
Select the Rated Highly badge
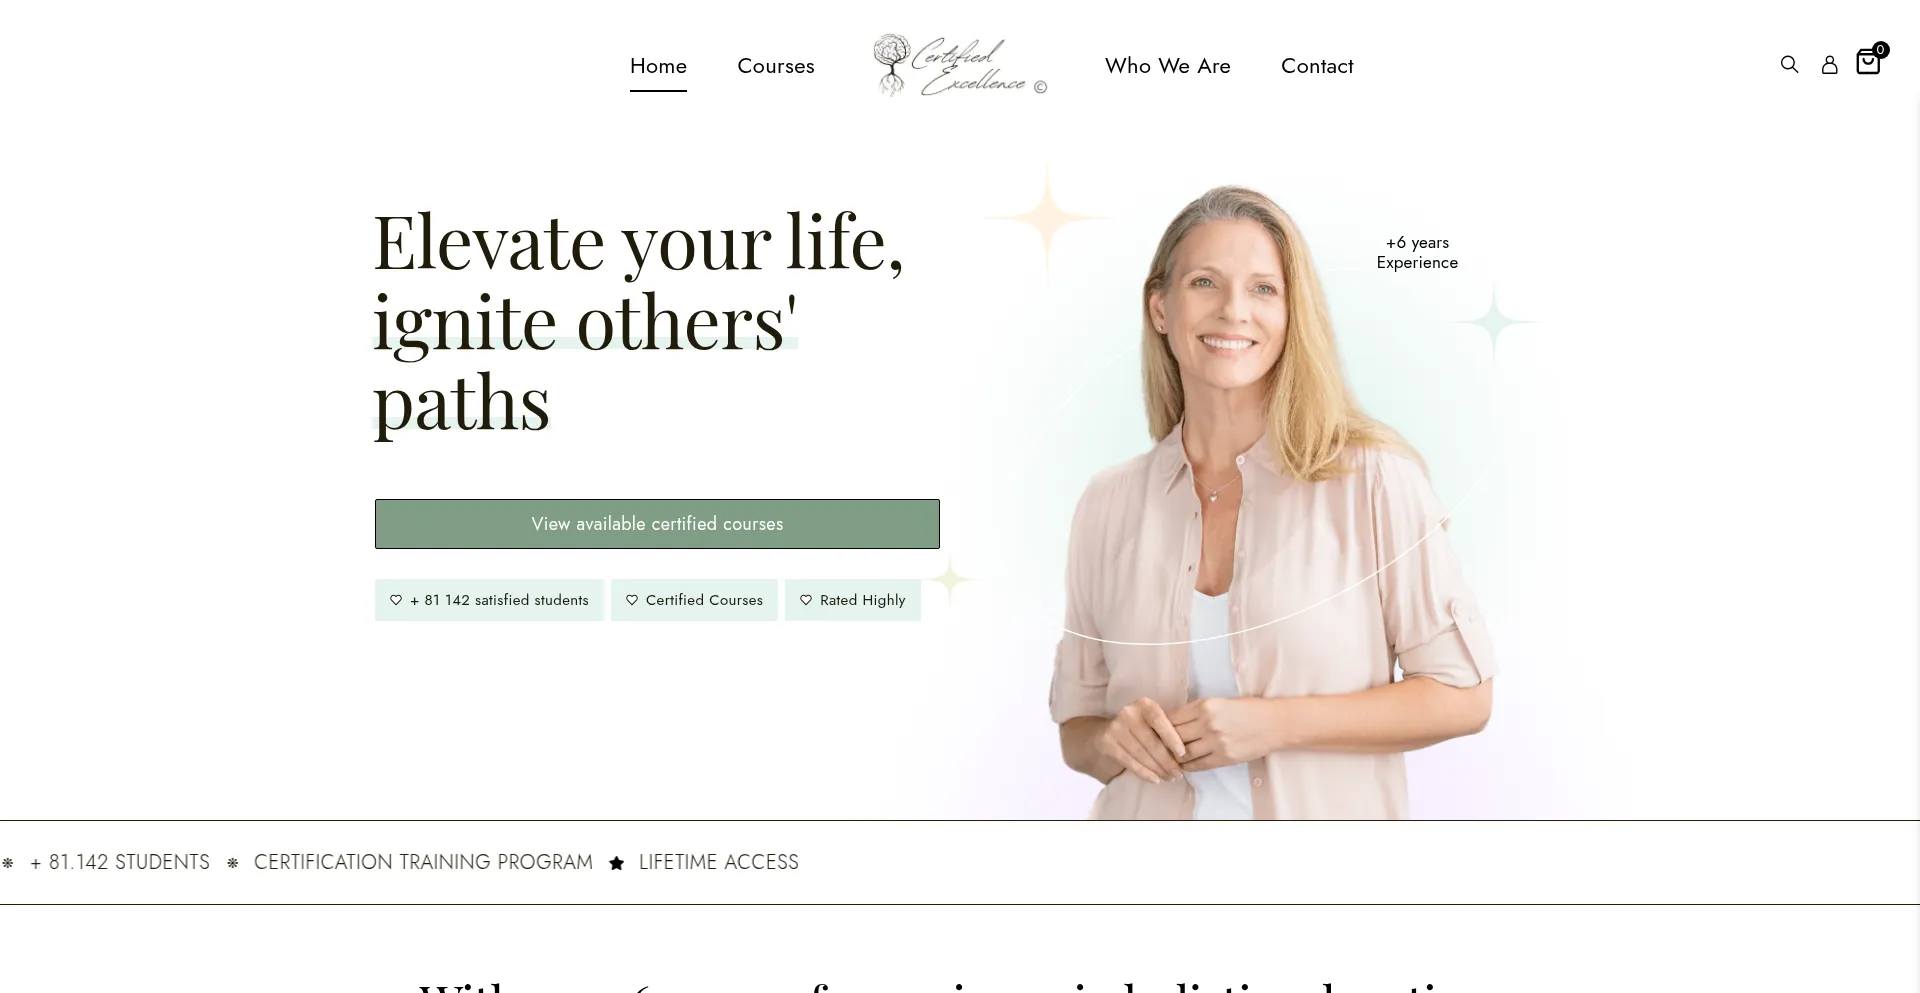tap(853, 600)
